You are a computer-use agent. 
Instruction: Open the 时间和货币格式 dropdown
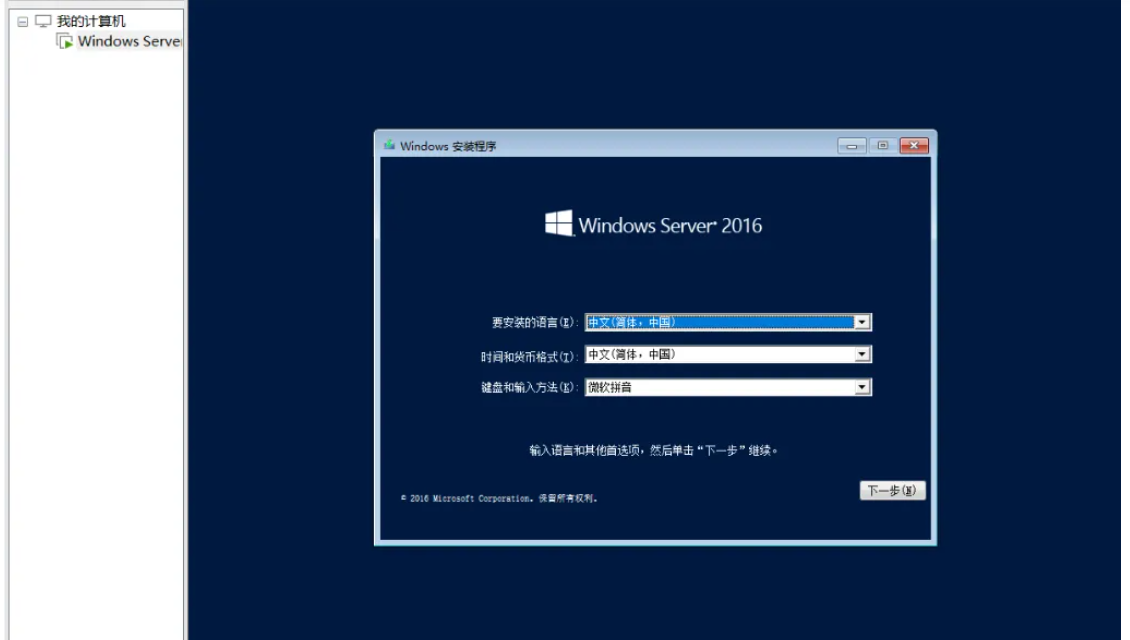pyautogui.click(x=862, y=353)
